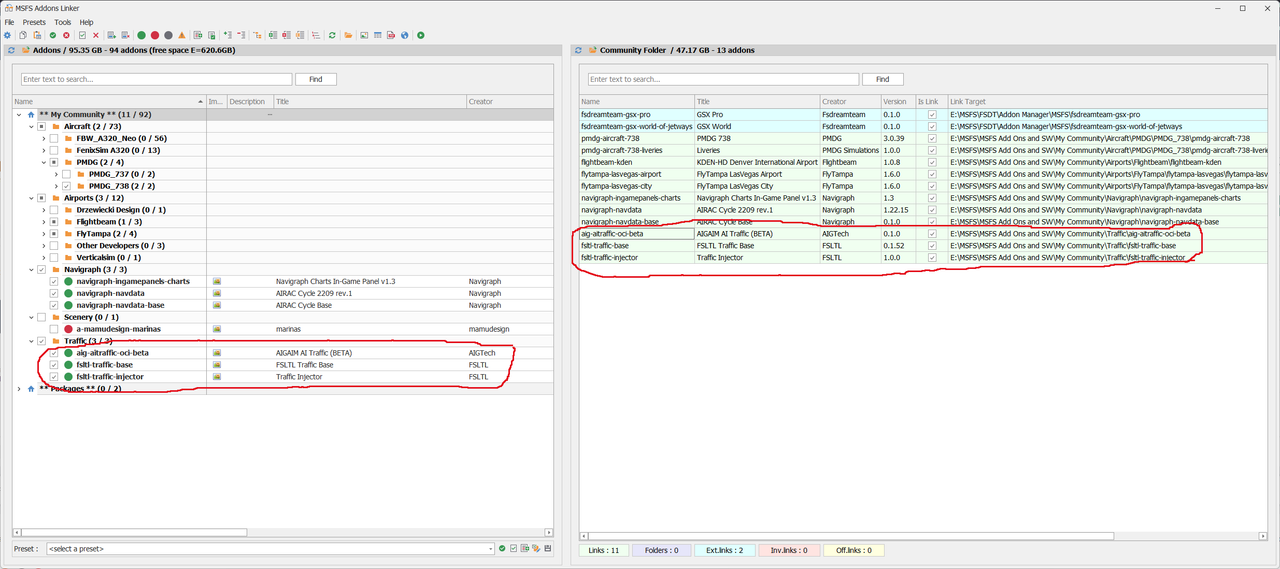The width and height of the screenshot is (1280, 569).
Task: Click the green refresh arrows toolbar icon
Action: pos(332,35)
